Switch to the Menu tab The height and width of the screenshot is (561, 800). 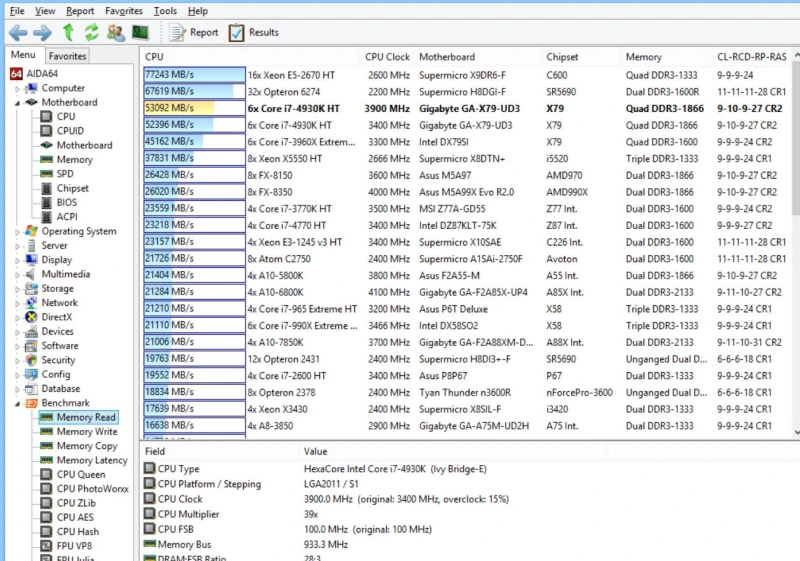(23, 55)
